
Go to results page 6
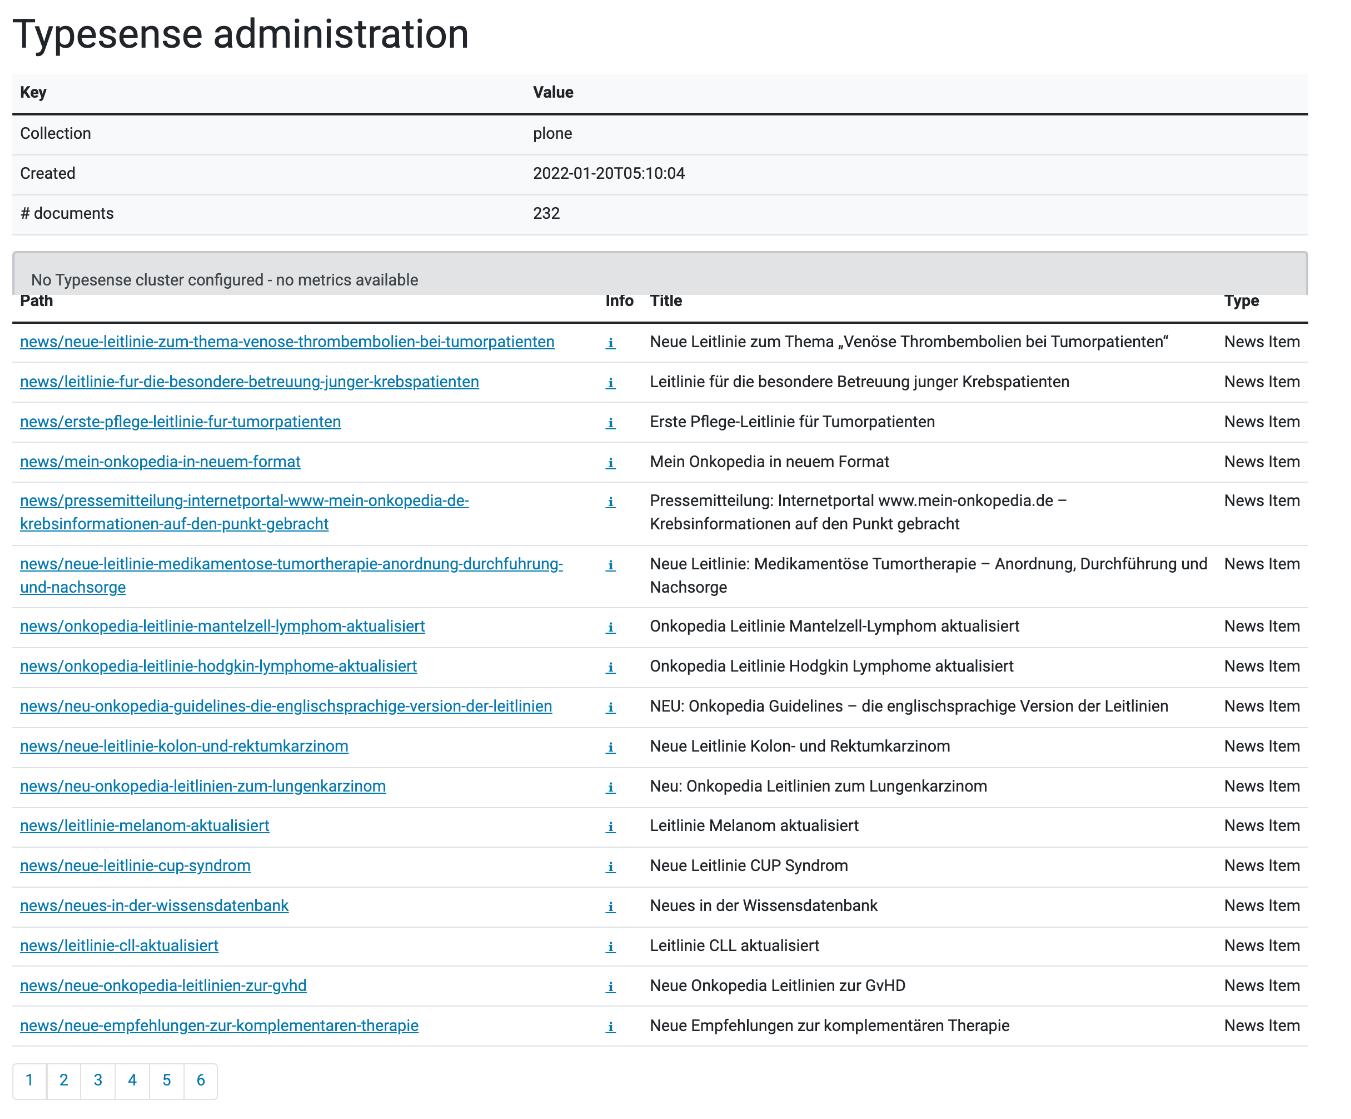[201, 1080]
